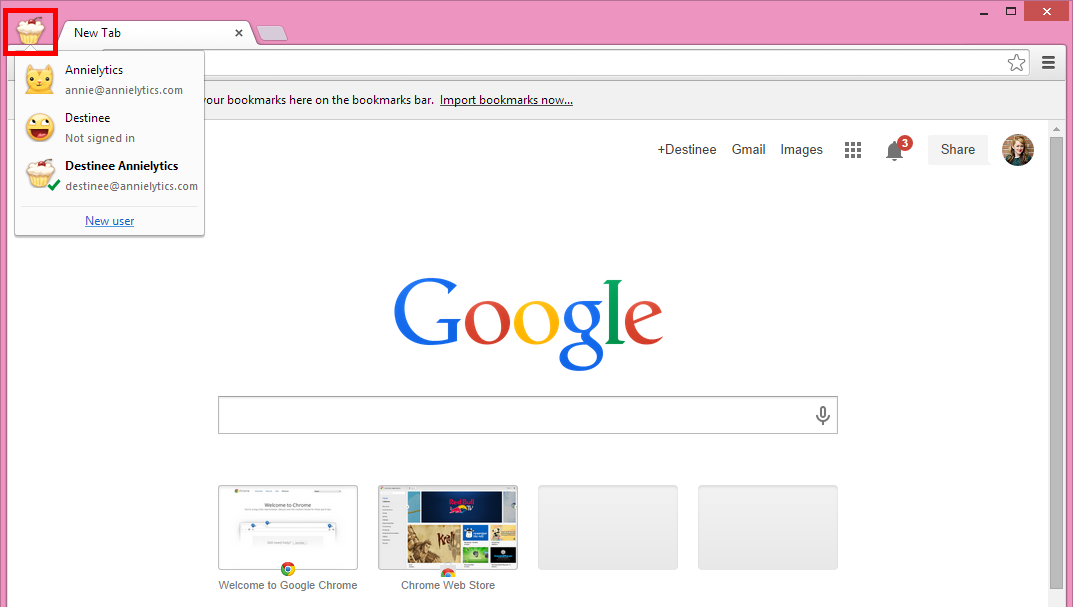Click Import bookmarks now link
This screenshot has height=607, width=1073.
tap(506, 100)
